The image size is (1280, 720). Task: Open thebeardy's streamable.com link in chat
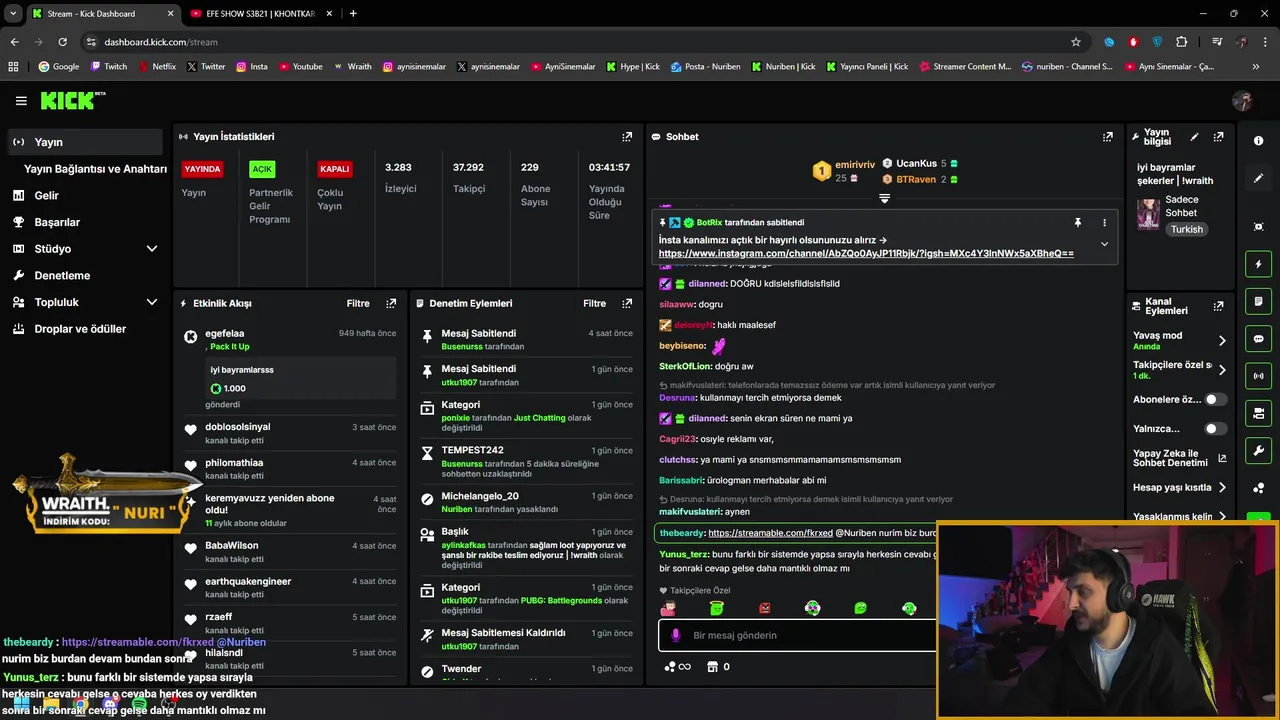tap(770, 533)
